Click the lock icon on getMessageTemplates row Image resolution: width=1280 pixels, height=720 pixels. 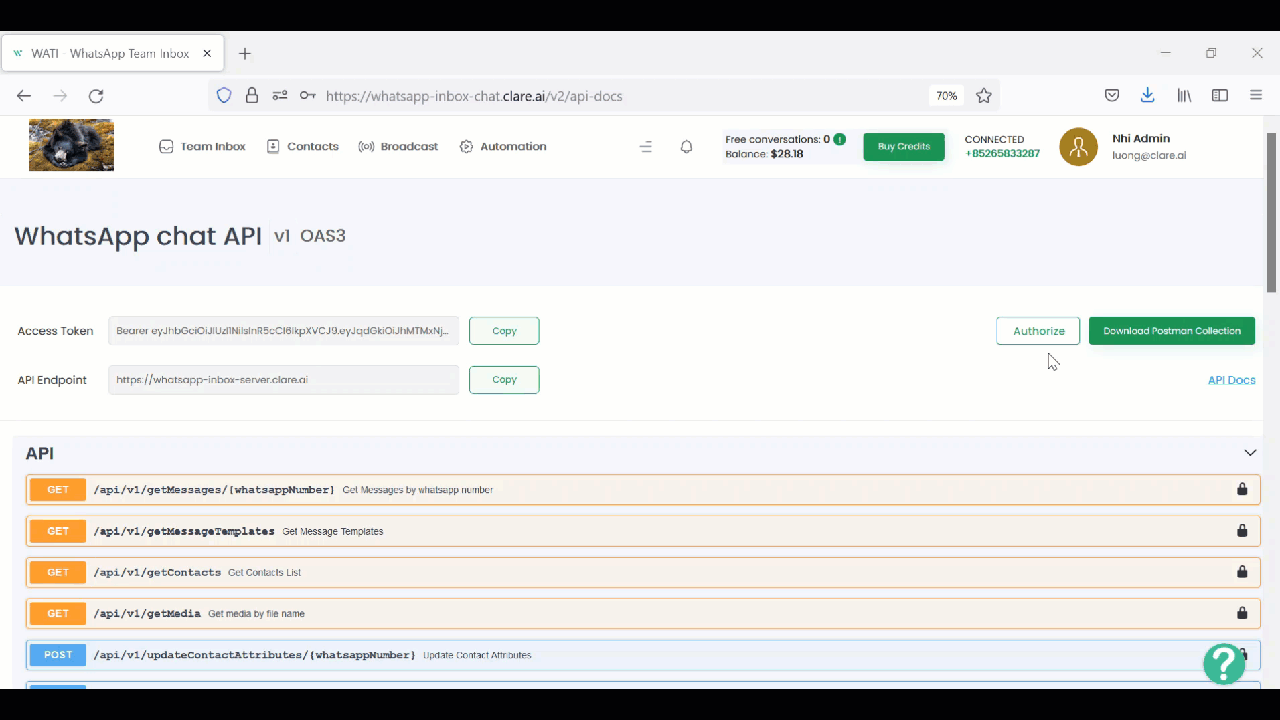tap(1242, 530)
